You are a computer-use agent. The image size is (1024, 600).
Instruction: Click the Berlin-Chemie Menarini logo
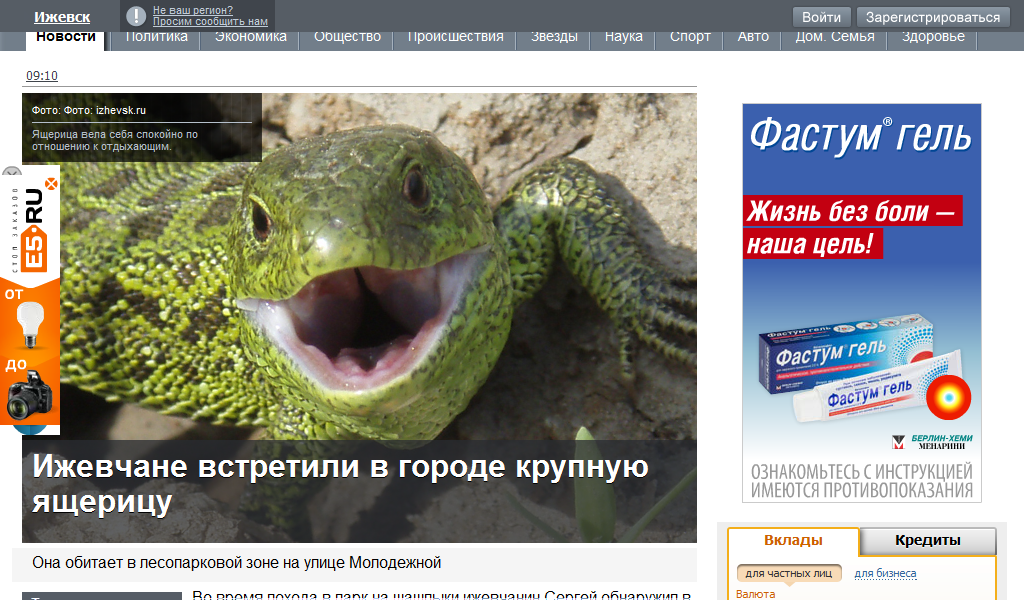point(931,442)
